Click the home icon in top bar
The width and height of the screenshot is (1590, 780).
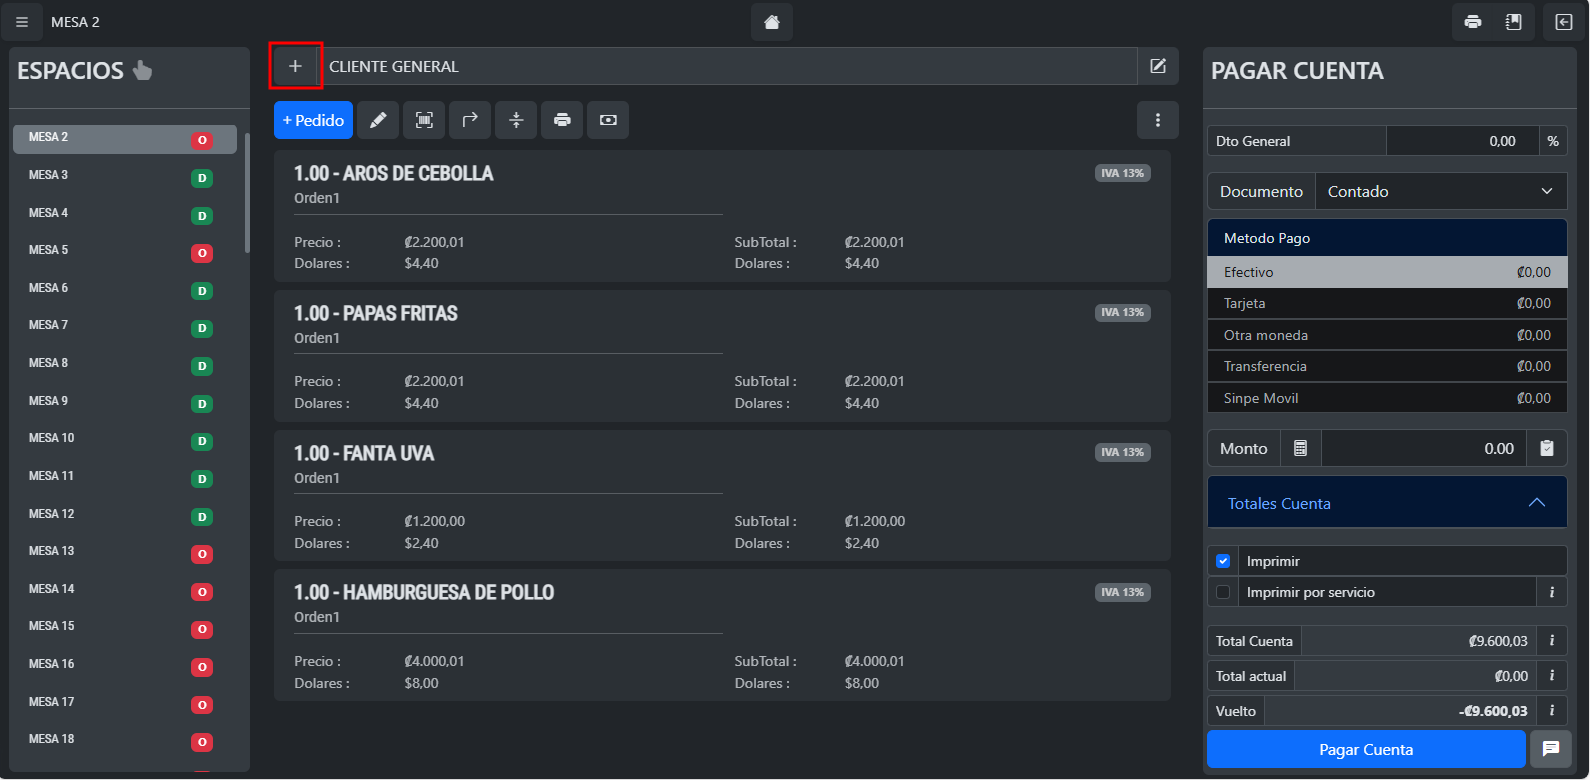pyautogui.click(x=771, y=22)
